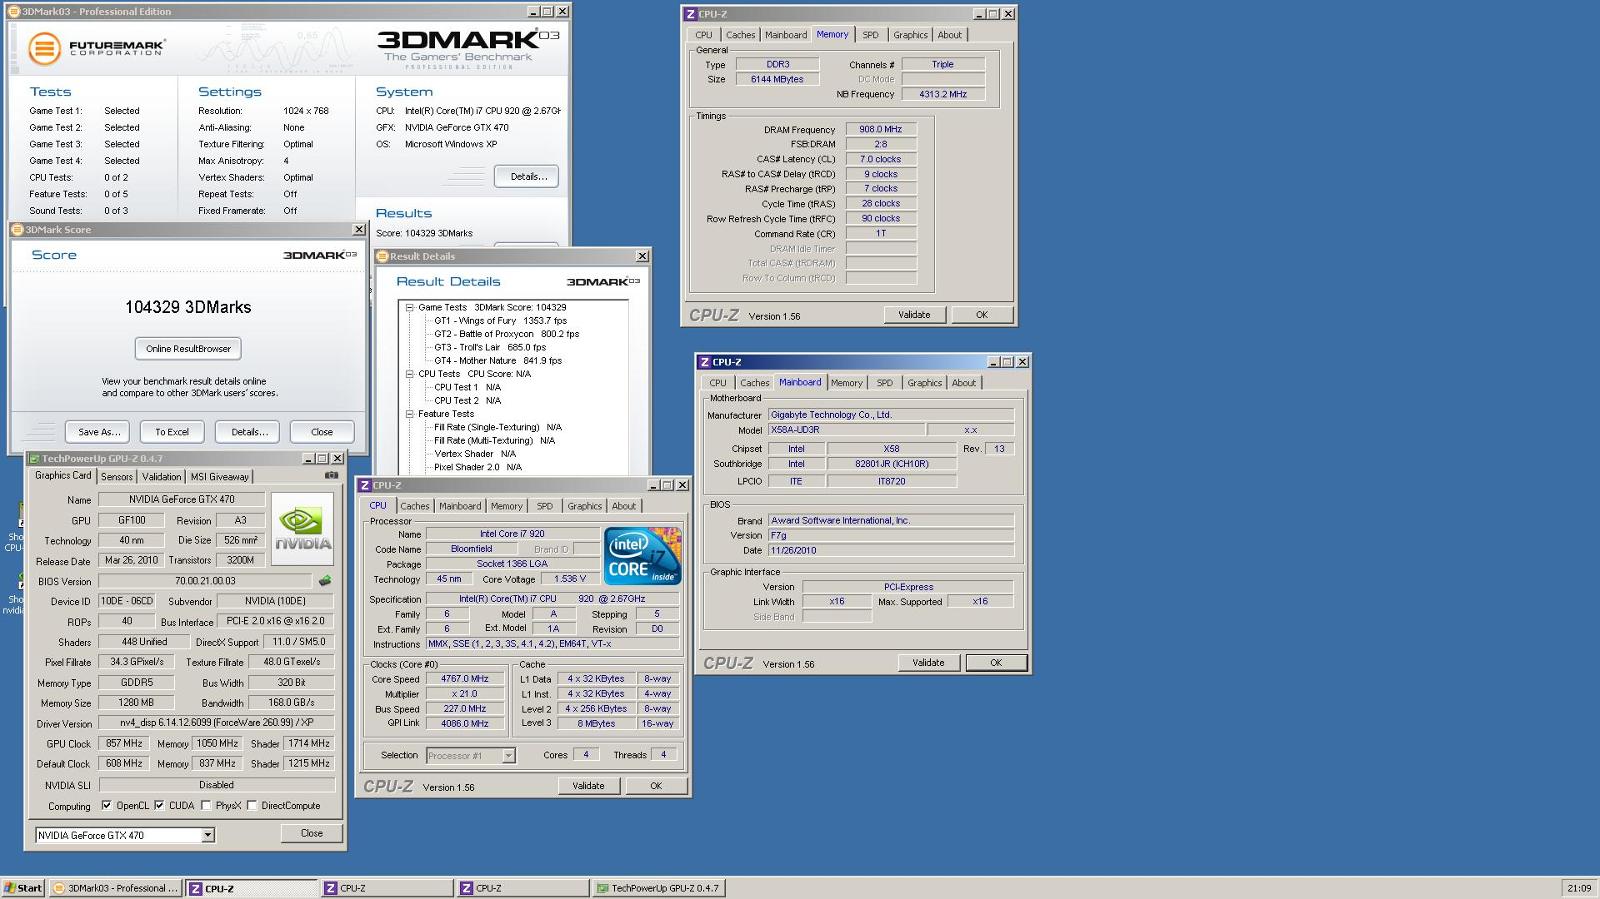Enable the DirectCompute checkbox
1600x899 pixels.
click(x=252, y=805)
